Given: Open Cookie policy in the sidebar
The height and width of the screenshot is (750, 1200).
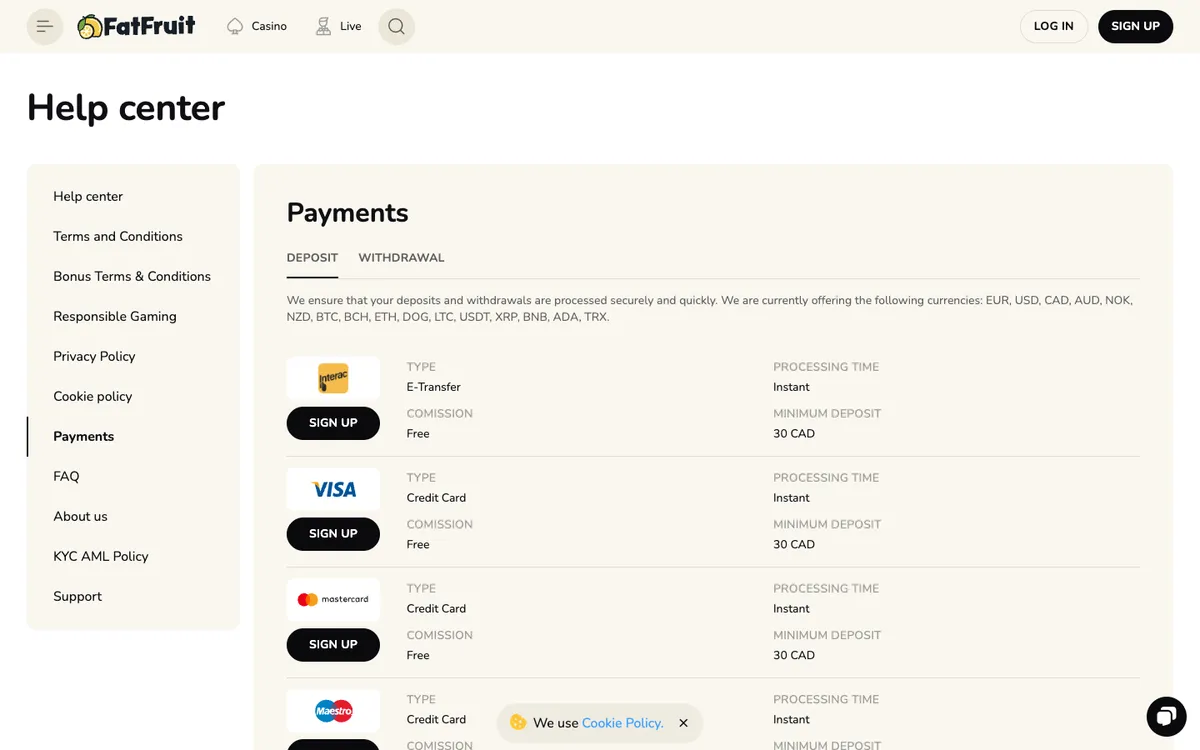Looking at the screenshot, I should pyautogui.click(x=93, y=397).
